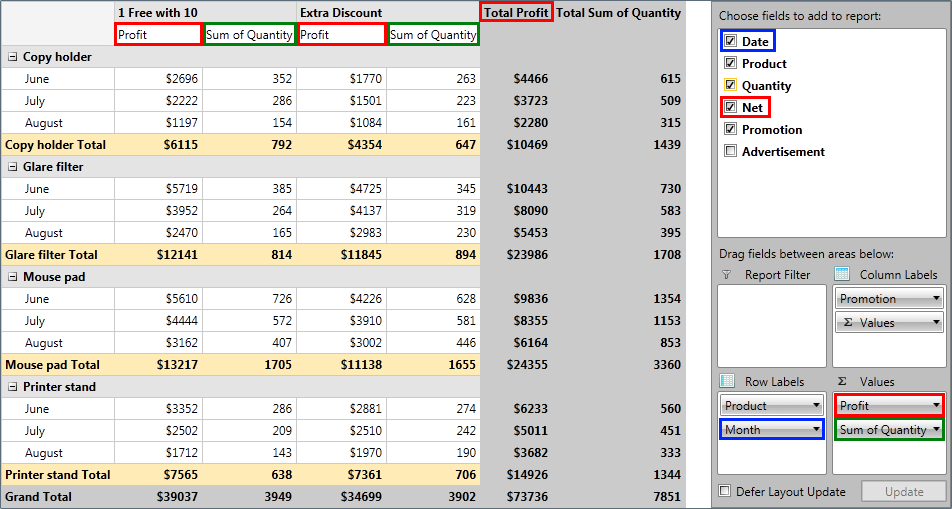Click the $14926 Printer stand total profit

[527, 475]
